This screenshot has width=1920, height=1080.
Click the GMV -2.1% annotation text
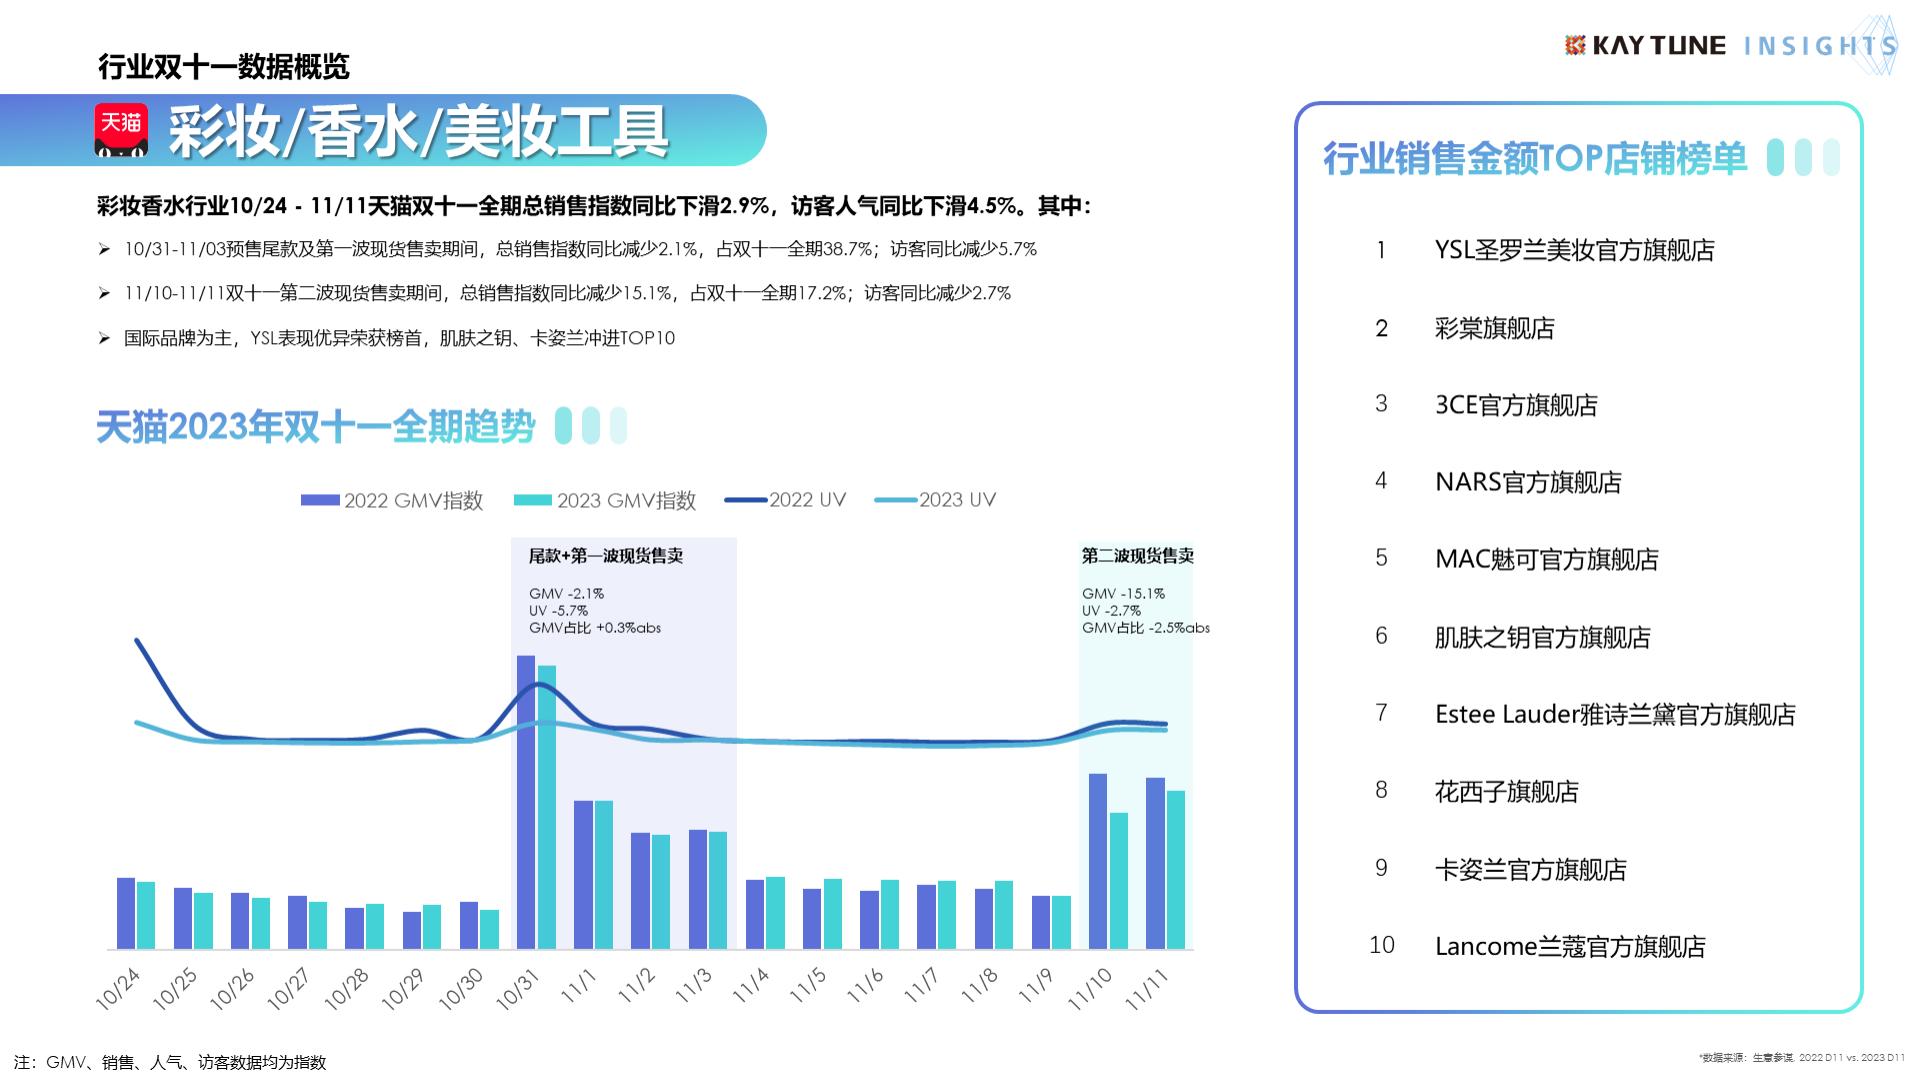(567, 594)
